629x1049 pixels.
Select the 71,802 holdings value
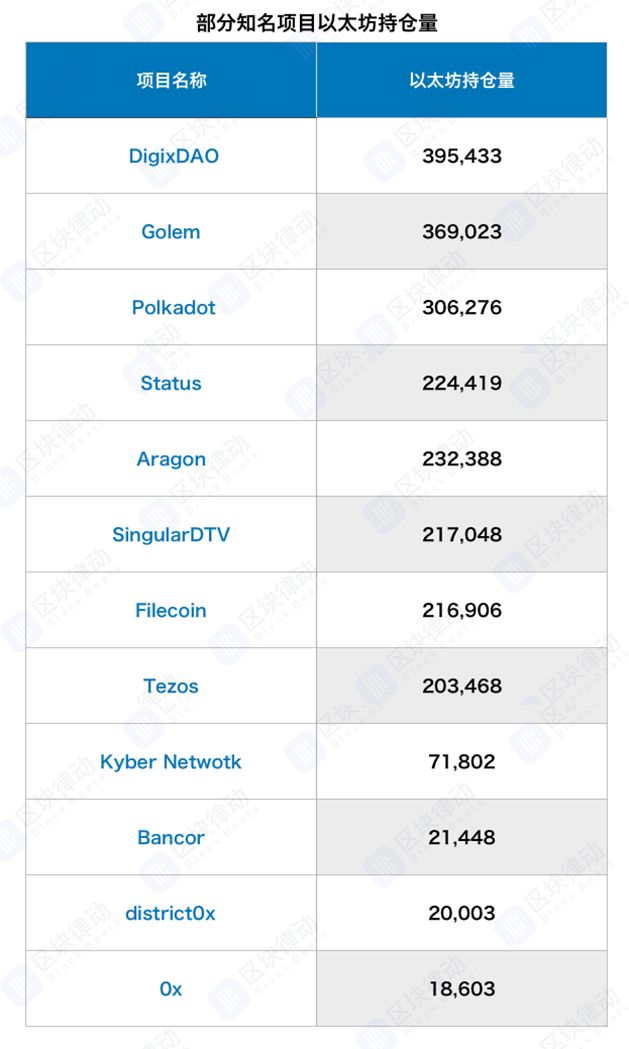(x=461, y=762)
